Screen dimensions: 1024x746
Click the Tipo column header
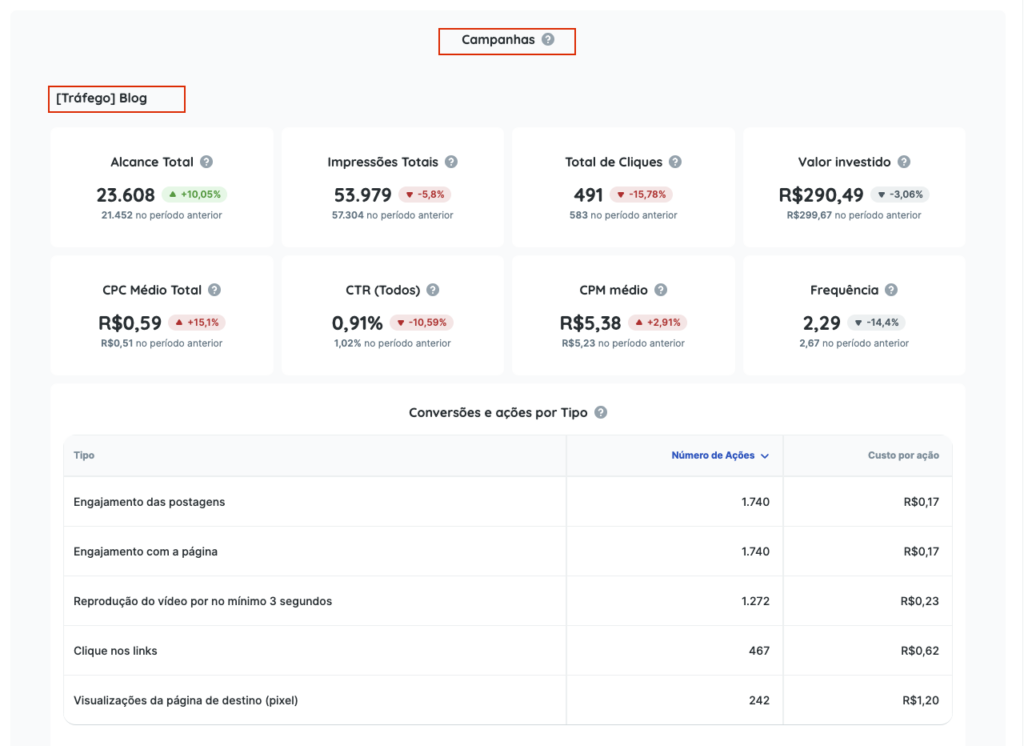coord(84,456)
